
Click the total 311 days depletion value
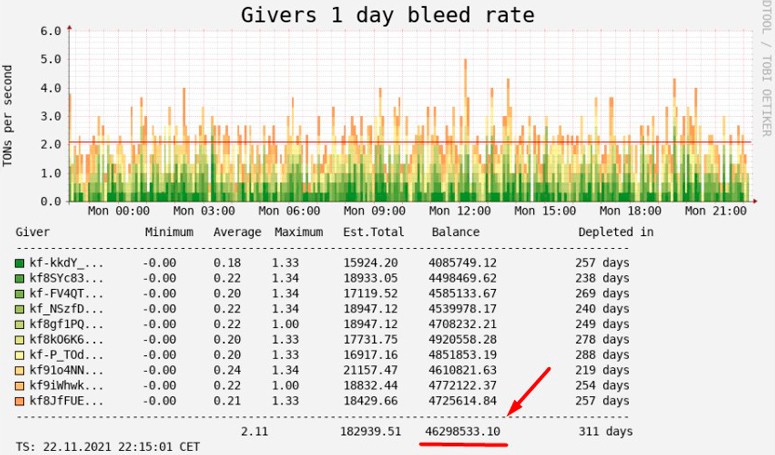click(605, 431)
